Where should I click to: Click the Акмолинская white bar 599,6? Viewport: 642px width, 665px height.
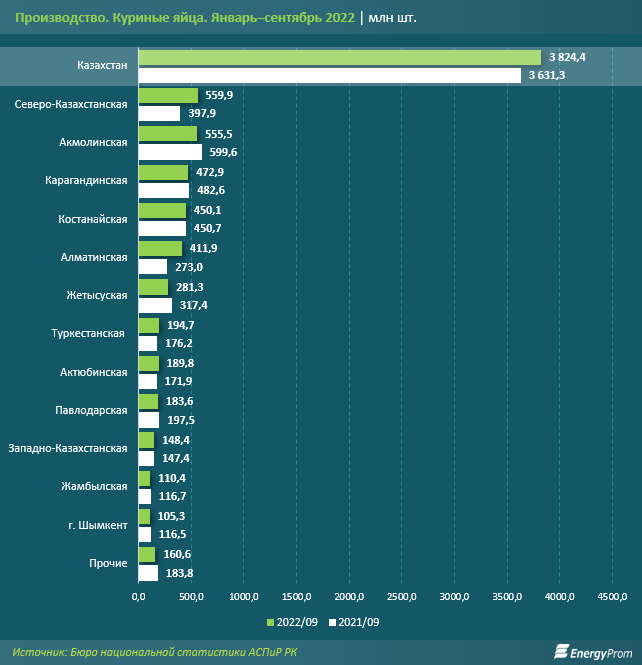(170, 152)
